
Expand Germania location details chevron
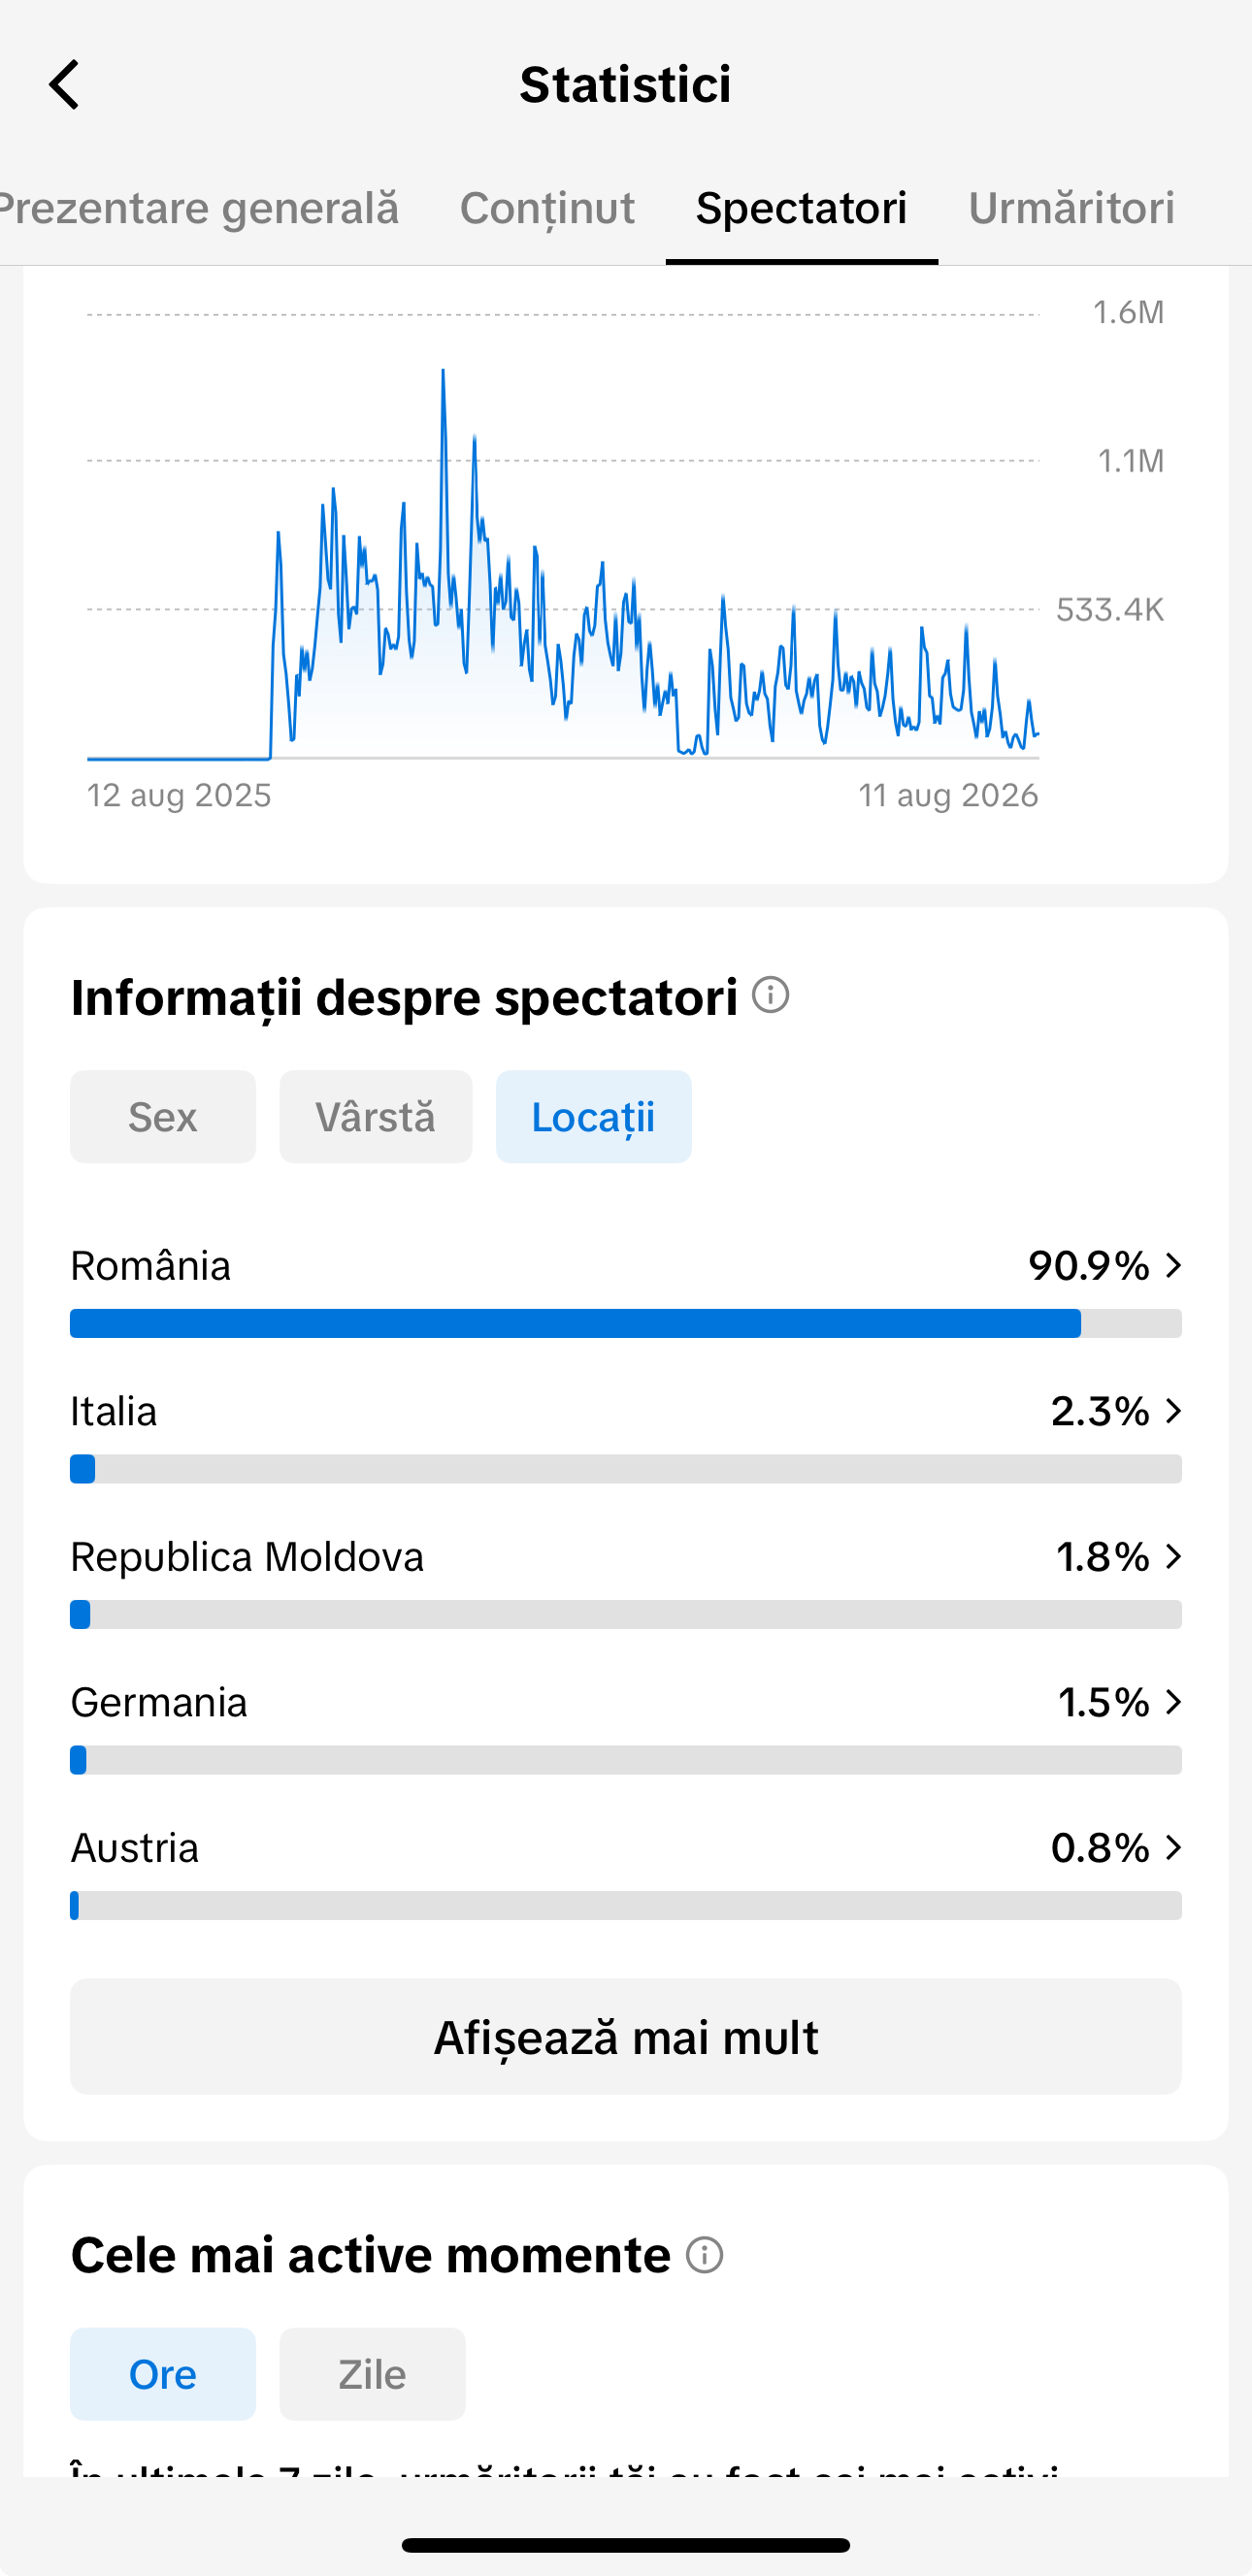(x=1173, y=1702)
